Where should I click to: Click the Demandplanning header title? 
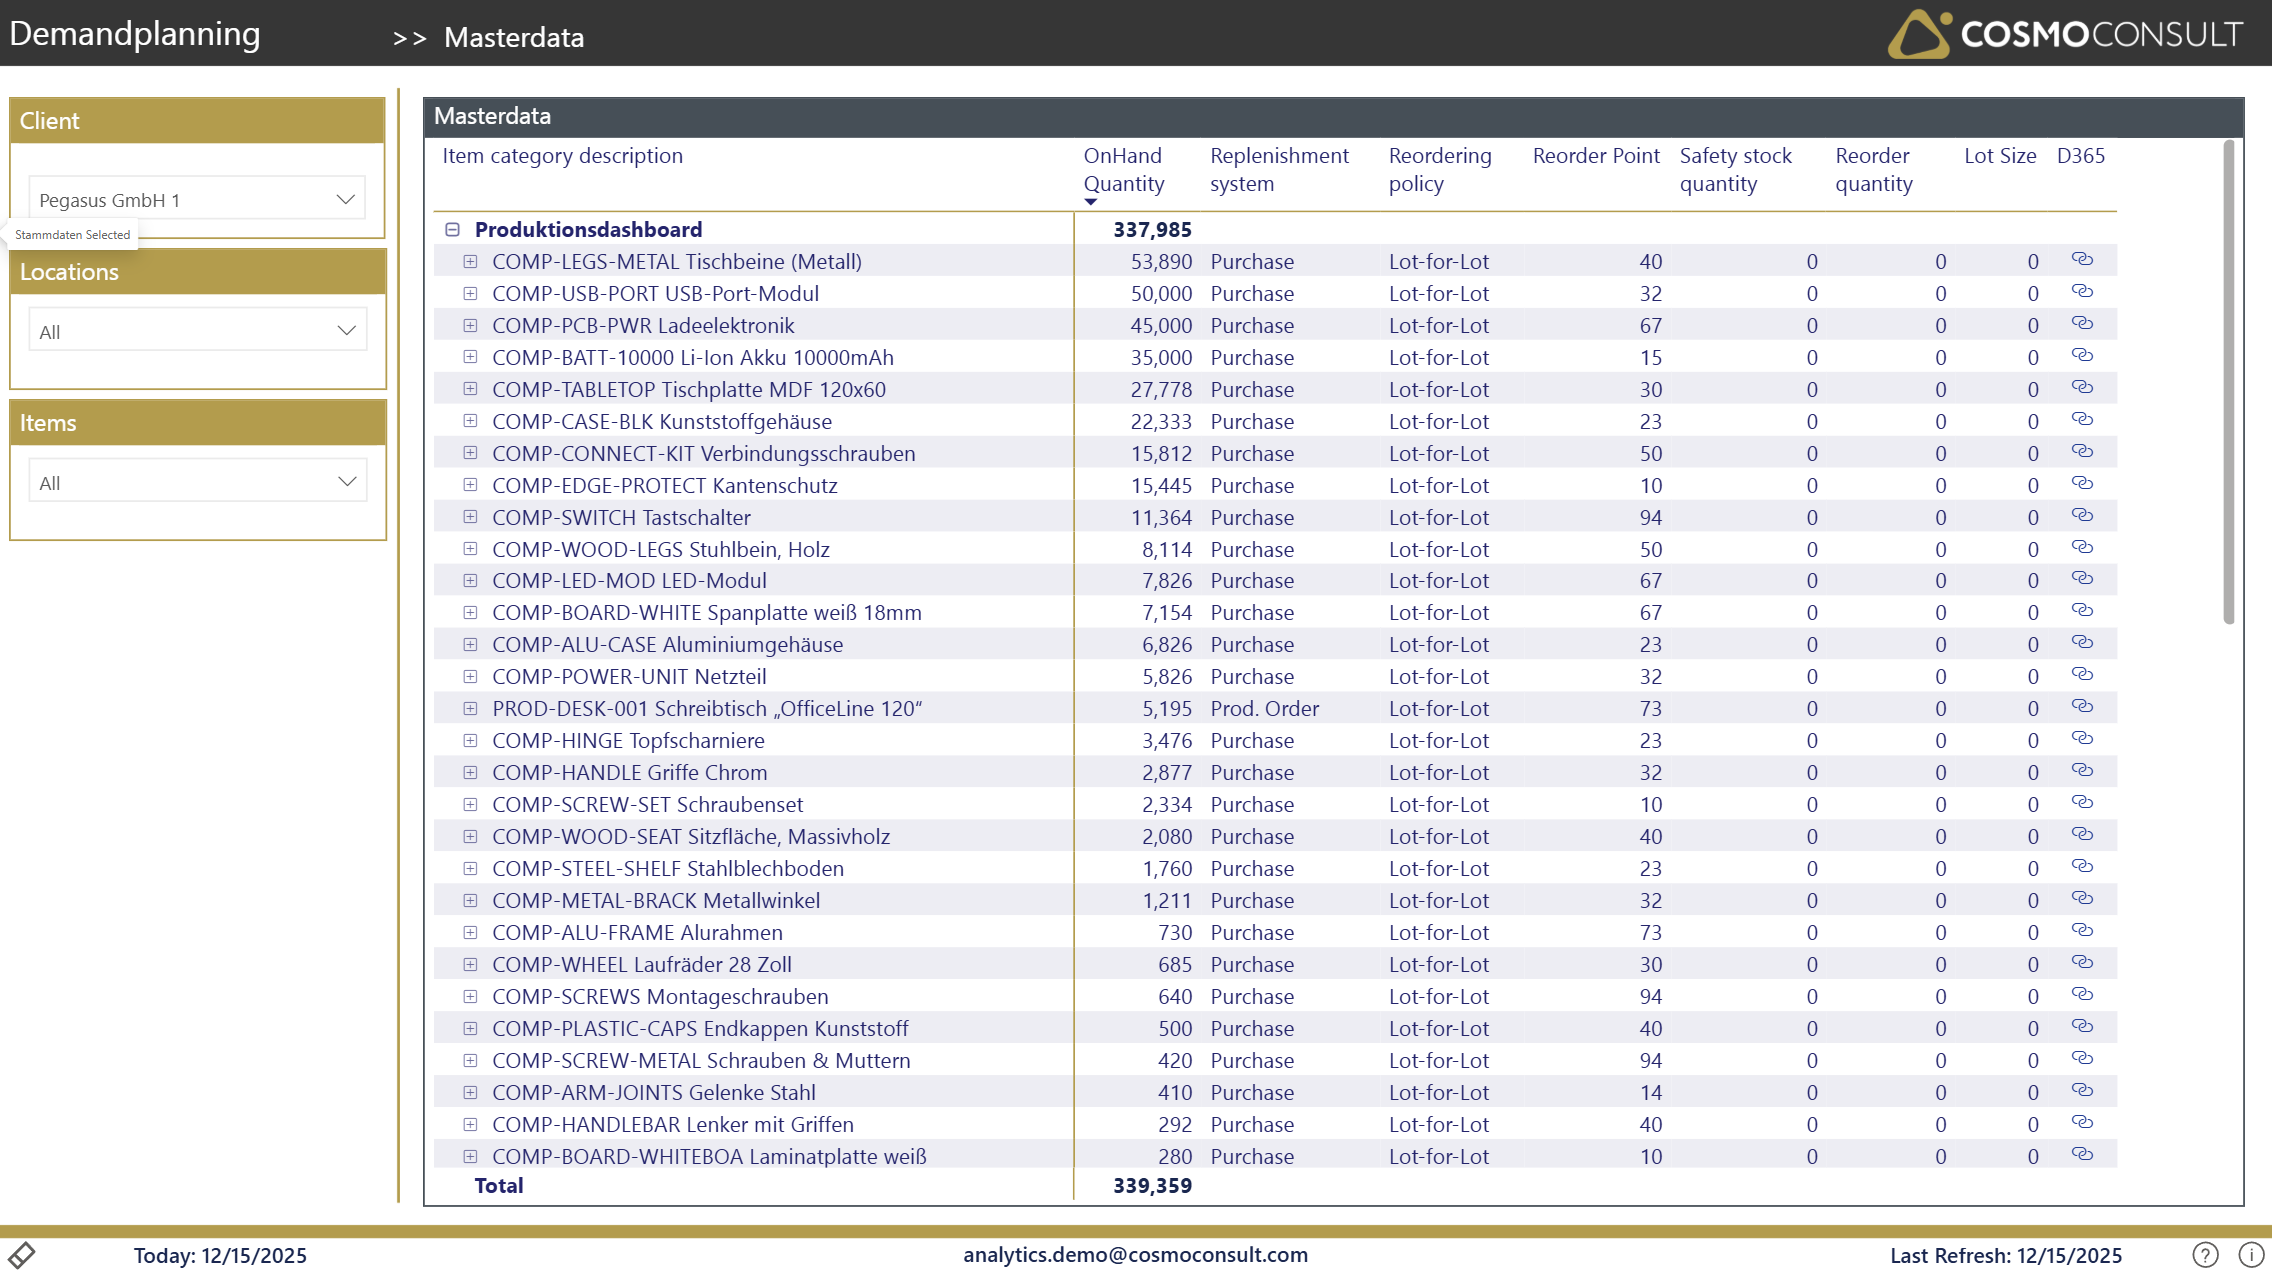point(135,34)
